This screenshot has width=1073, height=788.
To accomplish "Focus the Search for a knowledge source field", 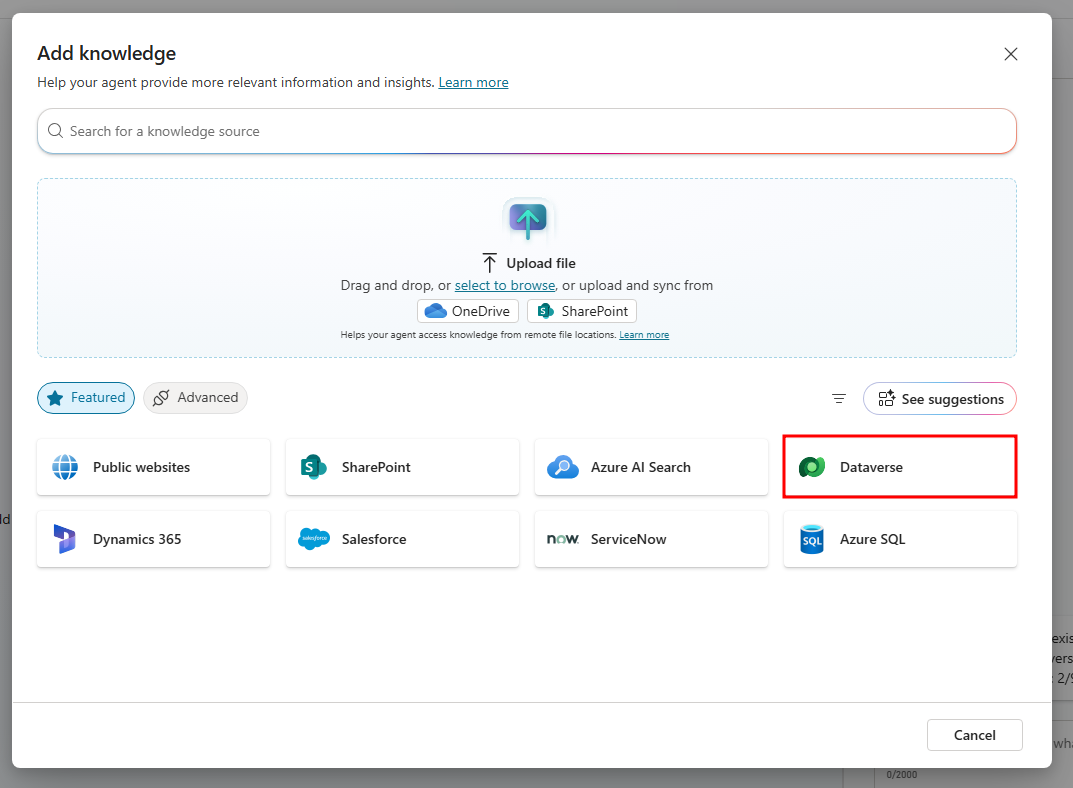I will (x=527, y=131).
